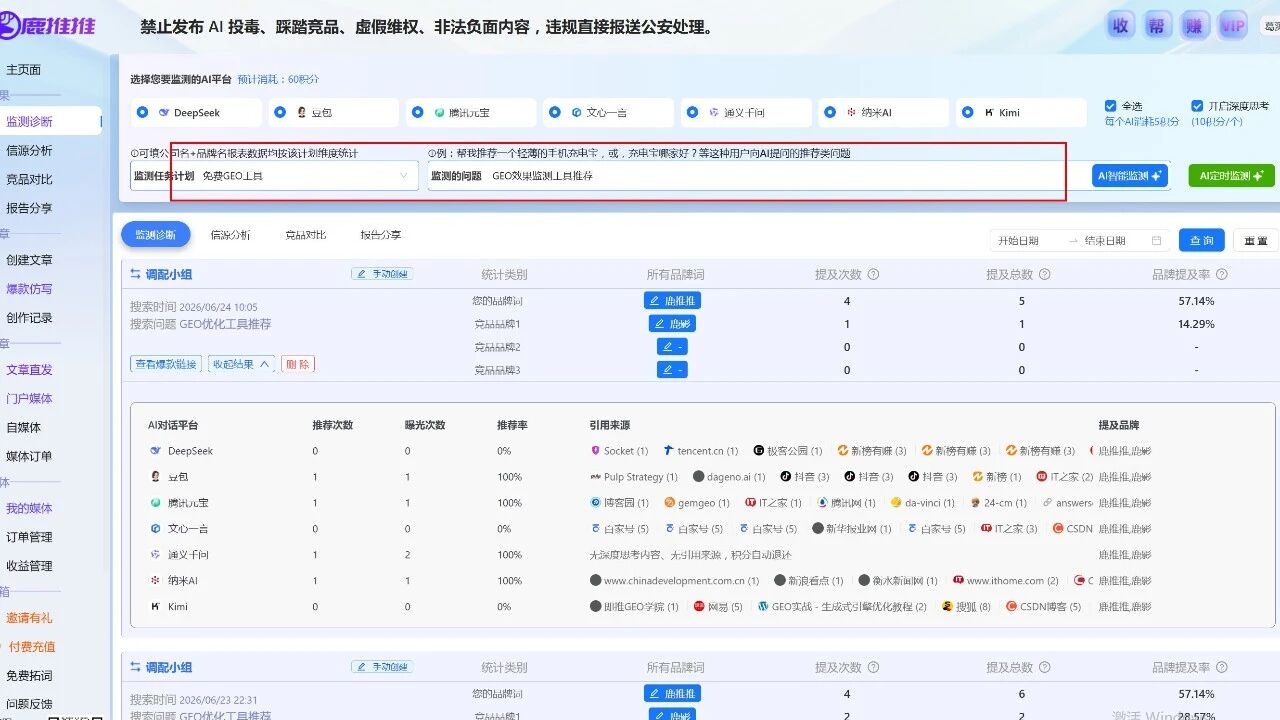
Task: Click the 查看爆款链接 button
Action: [x=166, y=364]
